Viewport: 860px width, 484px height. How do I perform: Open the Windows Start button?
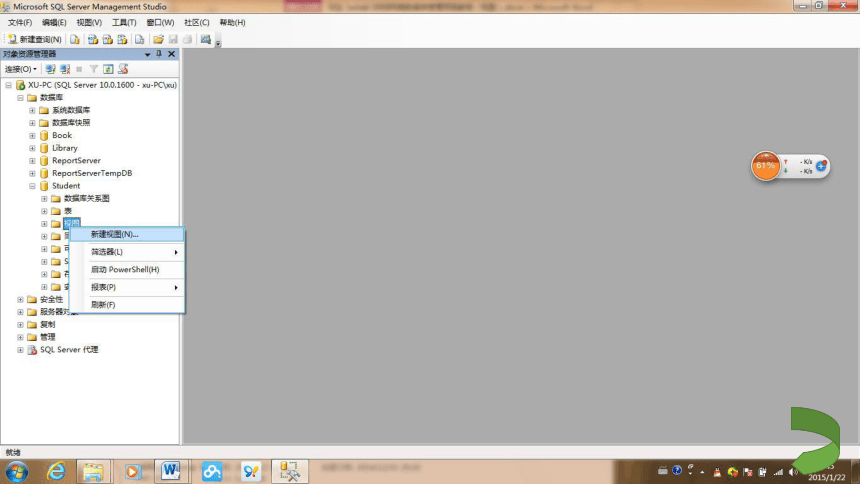click(x=17, y=472)
